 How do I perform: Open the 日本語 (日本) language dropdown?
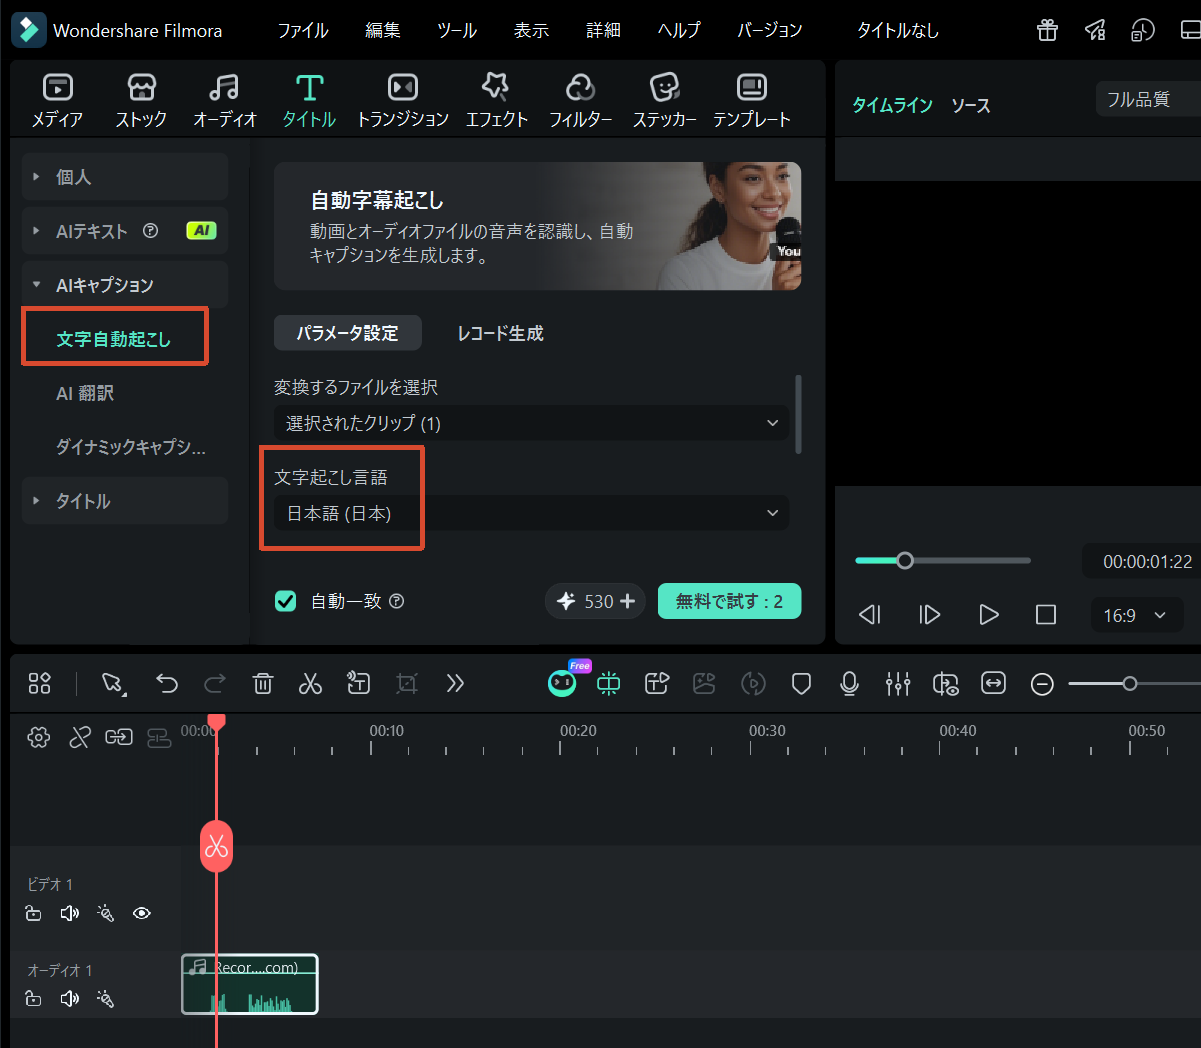point(531,513)
